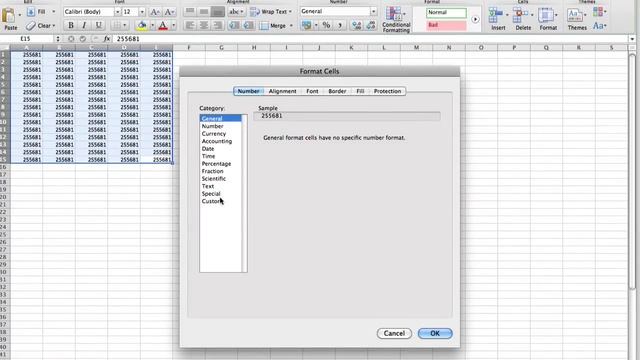The image size is (640, 360).
Task: Switch to Font tab in dialog
Action: pos(312,91)
